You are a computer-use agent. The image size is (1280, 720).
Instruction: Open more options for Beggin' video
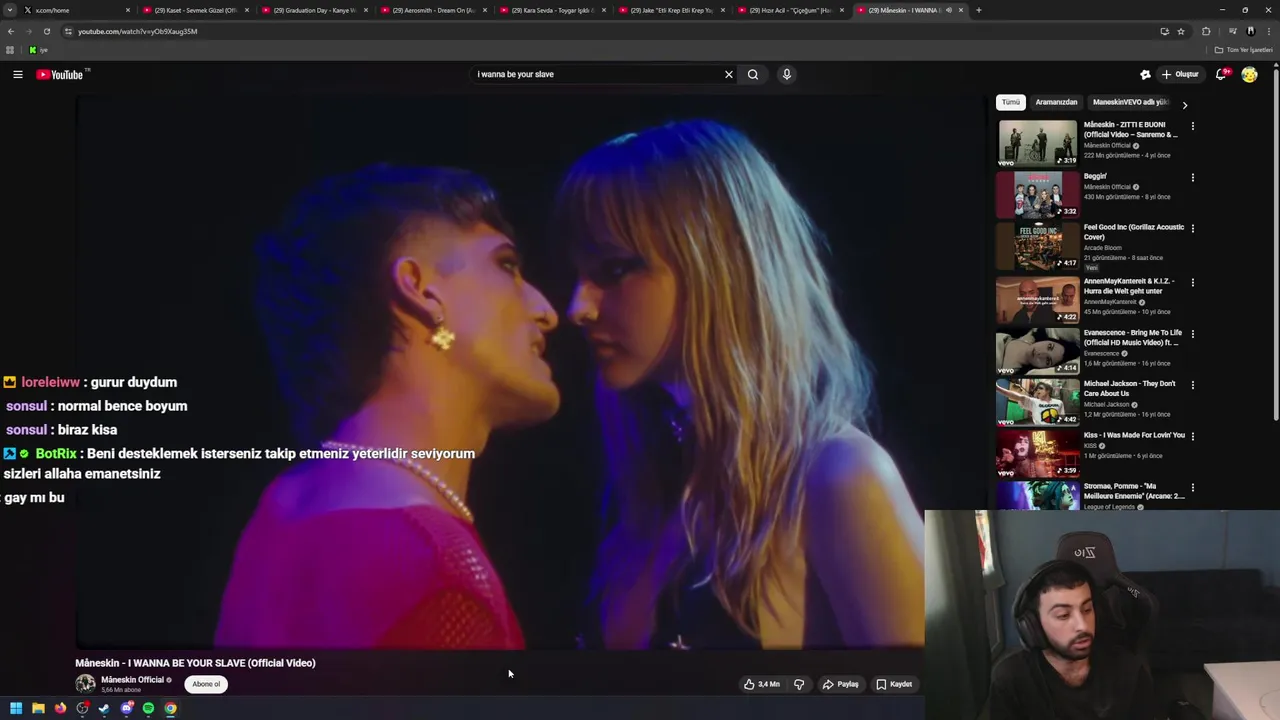click(x=1192, y=178)
